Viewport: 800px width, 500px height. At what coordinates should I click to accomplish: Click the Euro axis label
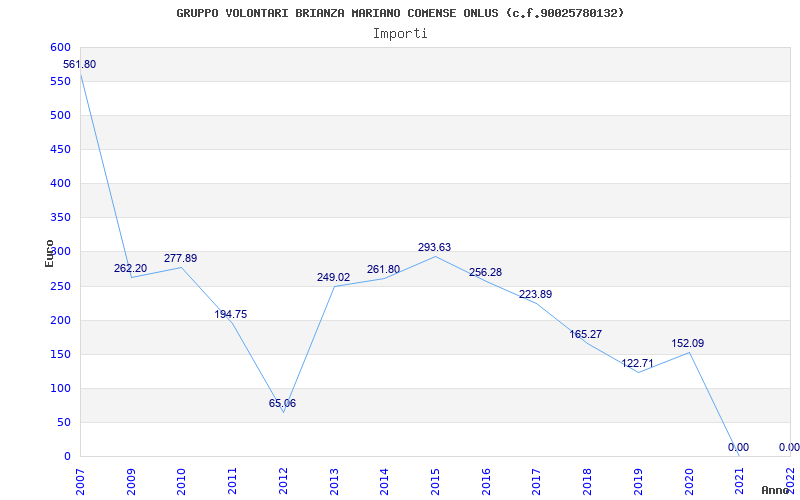click(49, 253)
